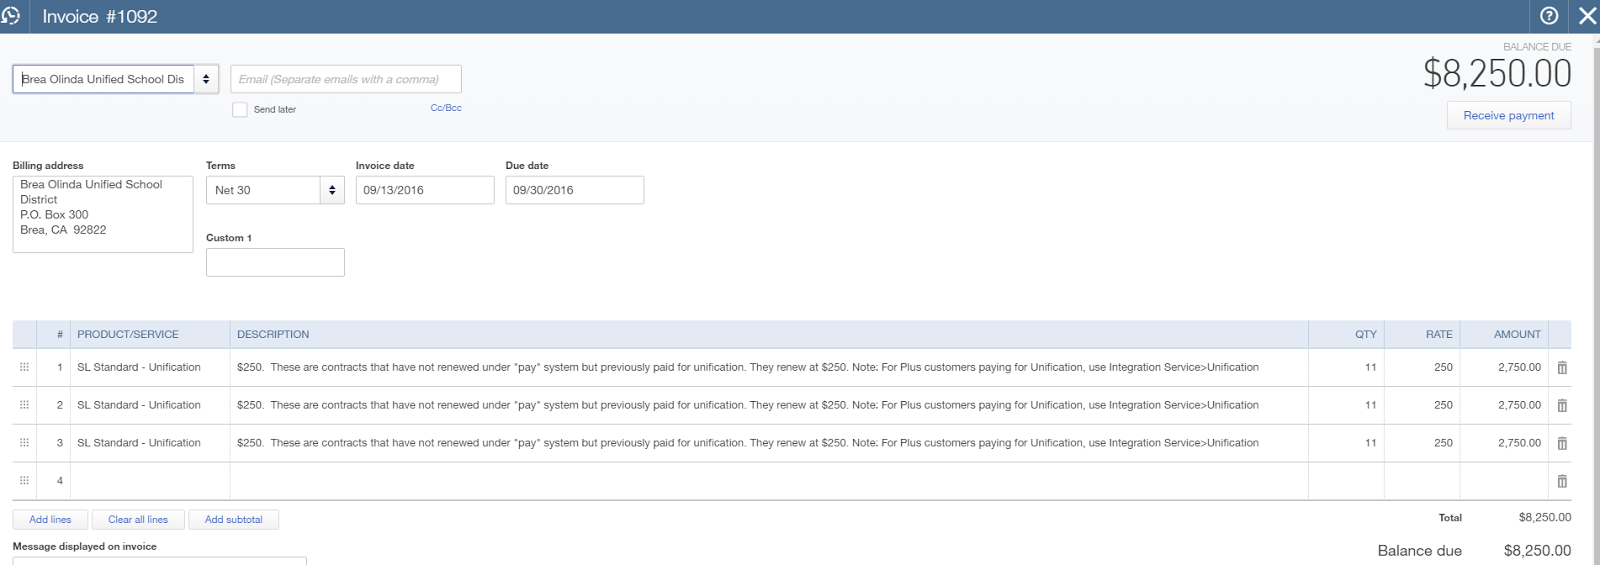The width and height of the screenshot is (1600, 565).
Task: Click the Custom 1 text field
Action: 275,263
